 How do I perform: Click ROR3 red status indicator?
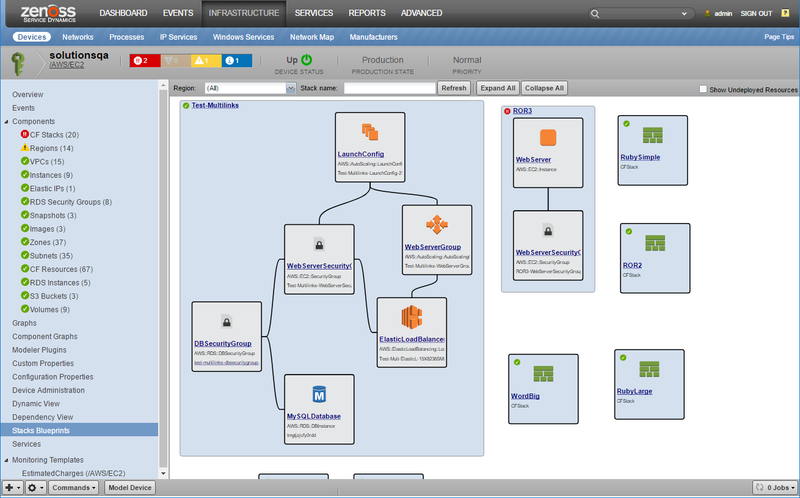pyautogui.click(x=507, y=111)
